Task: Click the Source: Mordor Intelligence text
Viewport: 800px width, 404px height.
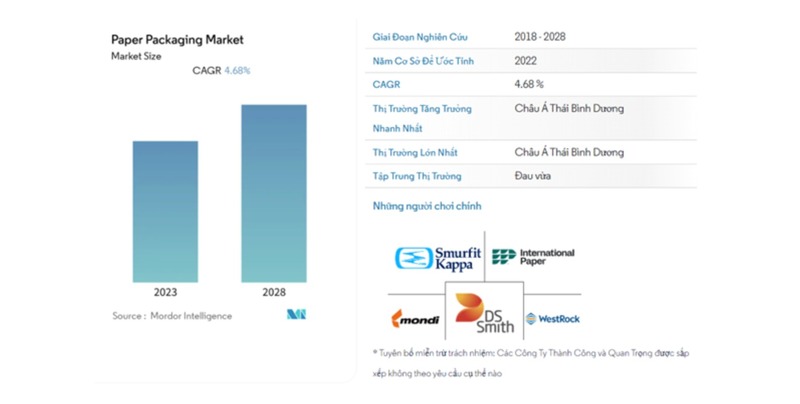Action: tap(172, 316)
